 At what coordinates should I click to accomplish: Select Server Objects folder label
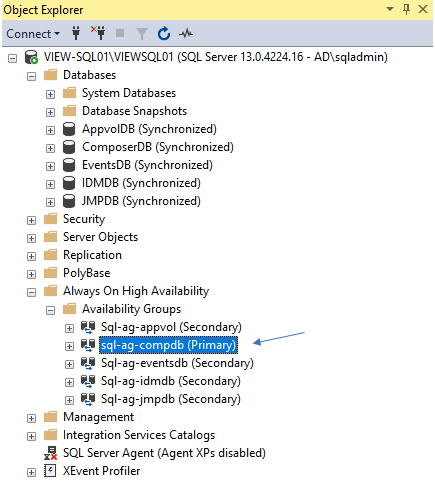[100, 237]
